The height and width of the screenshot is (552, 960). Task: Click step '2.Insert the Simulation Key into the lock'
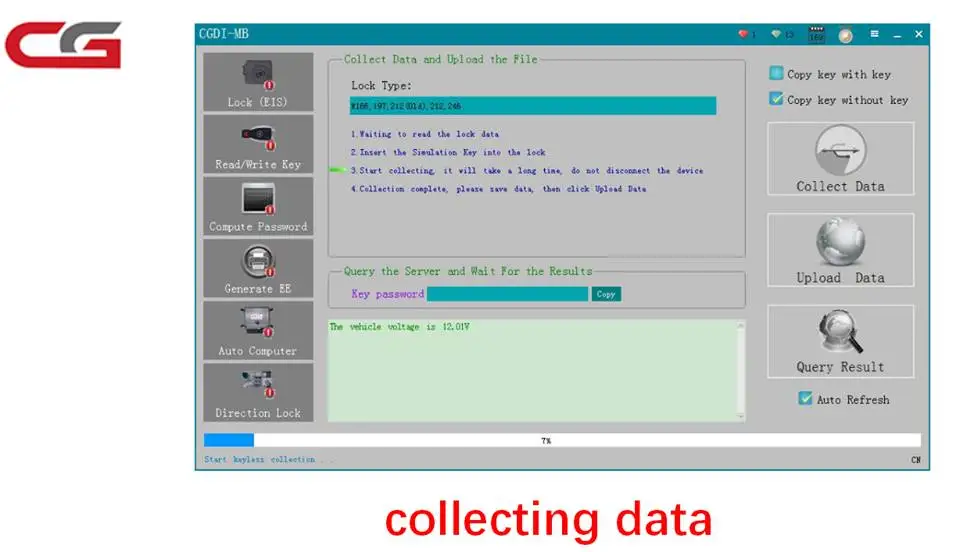(x=448, y=152)
